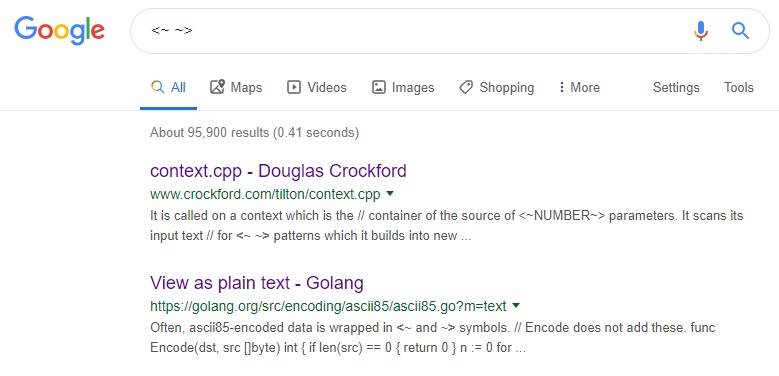
Task: Click the Shopping tag icon
Action: coord(466,87)
